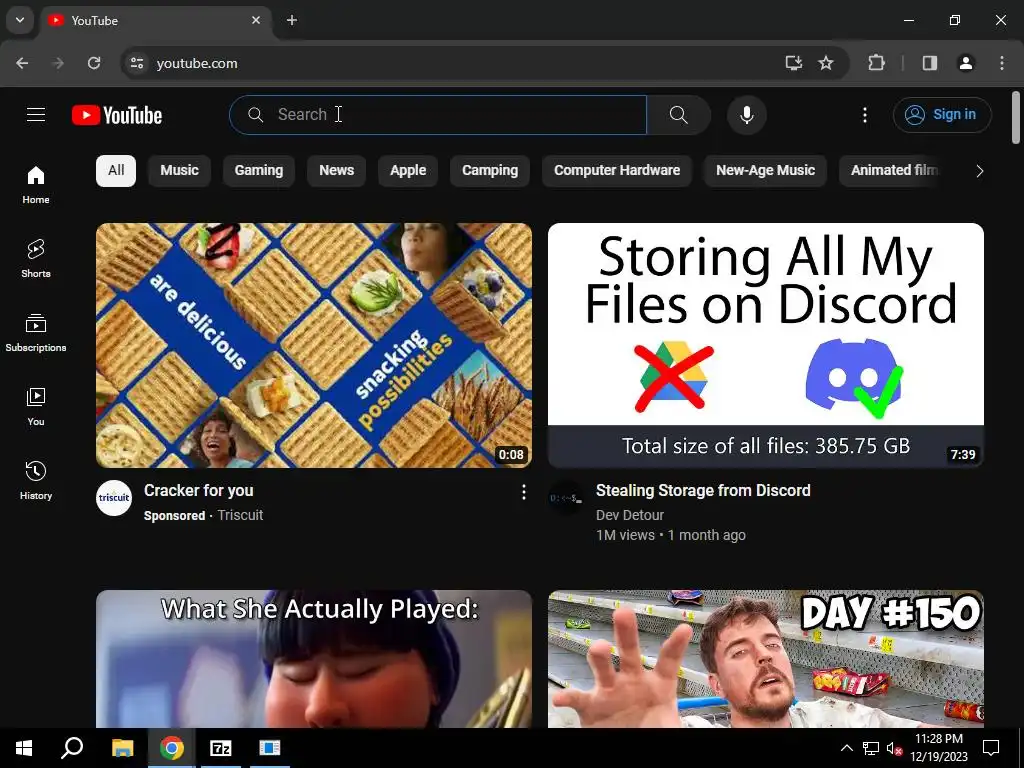Open tab search dropdown arrow

pyautogui.click(x=20, y=20)
